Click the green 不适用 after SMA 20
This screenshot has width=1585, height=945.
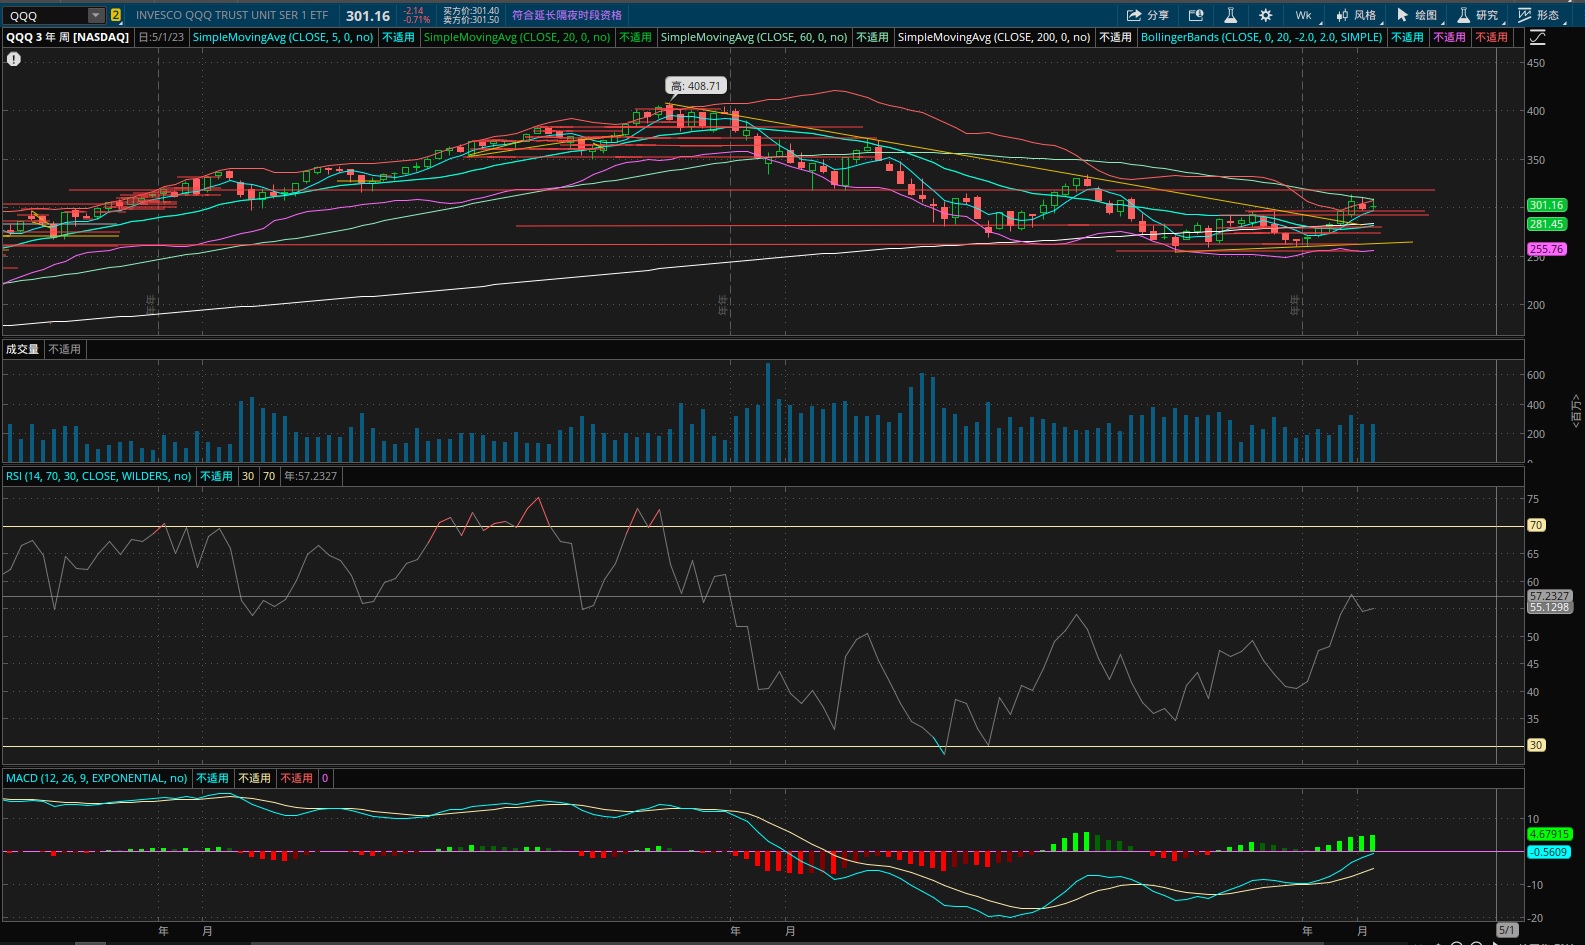pyautogui.click(x=635, y=37)
